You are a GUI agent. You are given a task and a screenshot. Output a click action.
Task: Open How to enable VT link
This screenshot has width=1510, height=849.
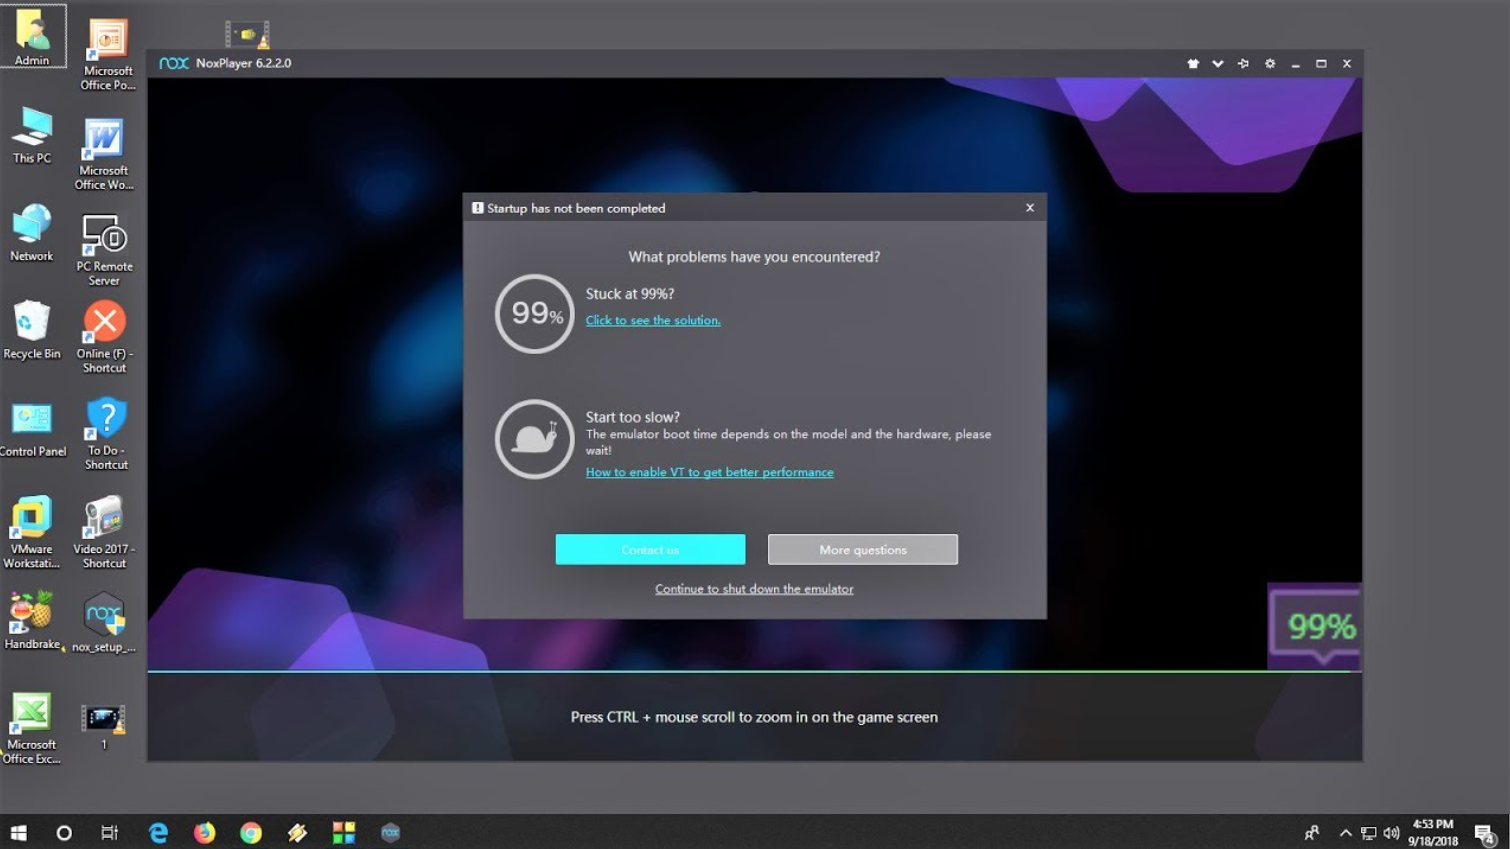click(x=709, y=472)
